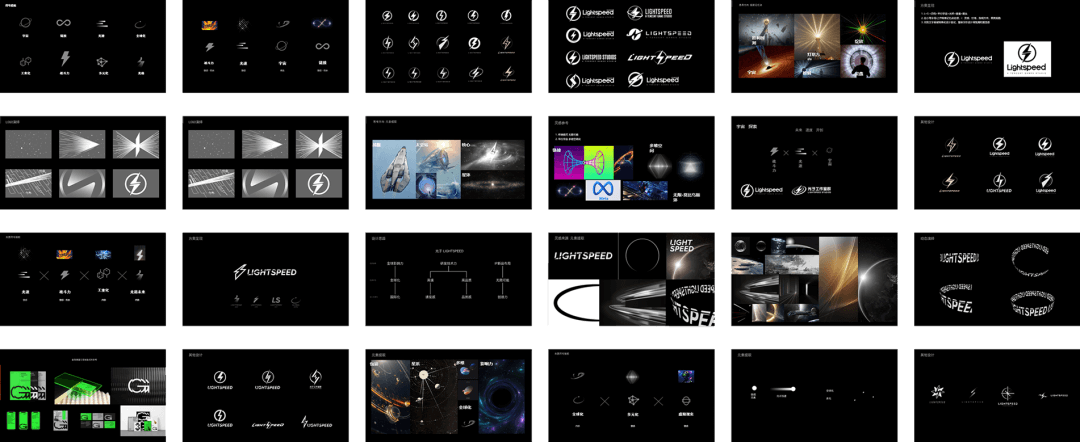The image size is (1080, 442).
Task: Click the green-yellow wormhole grid image
Action: (x=598, y=162)
